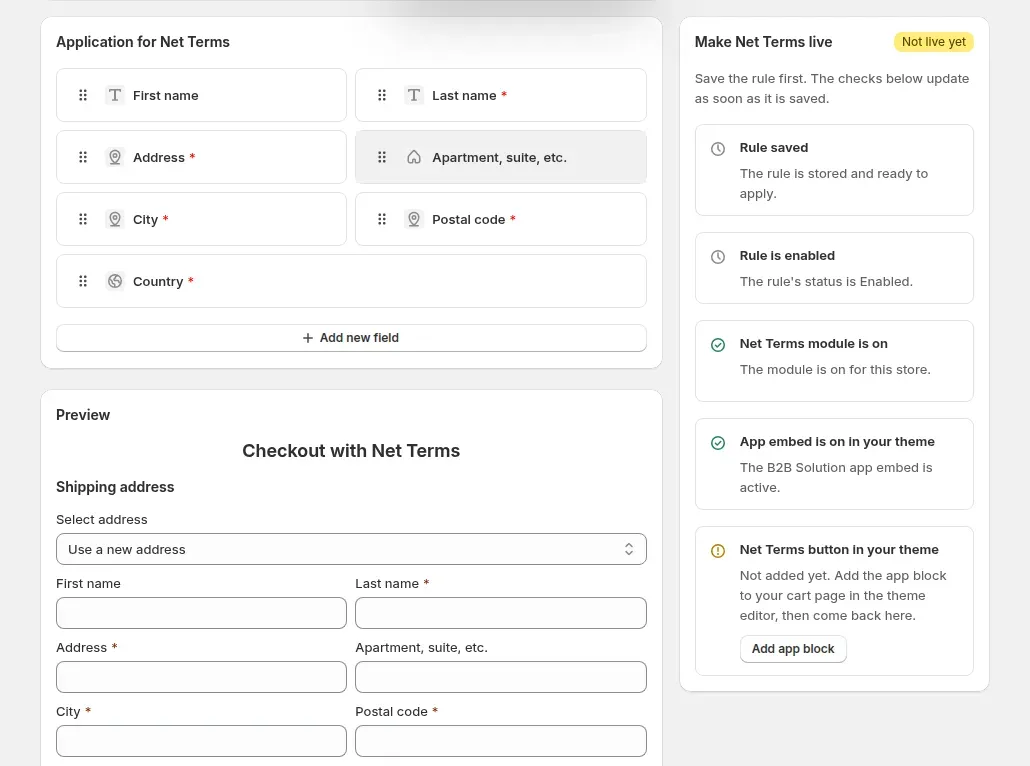Image resolution: width=1030 pixels, height=766 pixels.
Task: Select the Postal code field card
Action: pyautogui.click(x=501, y=219)
